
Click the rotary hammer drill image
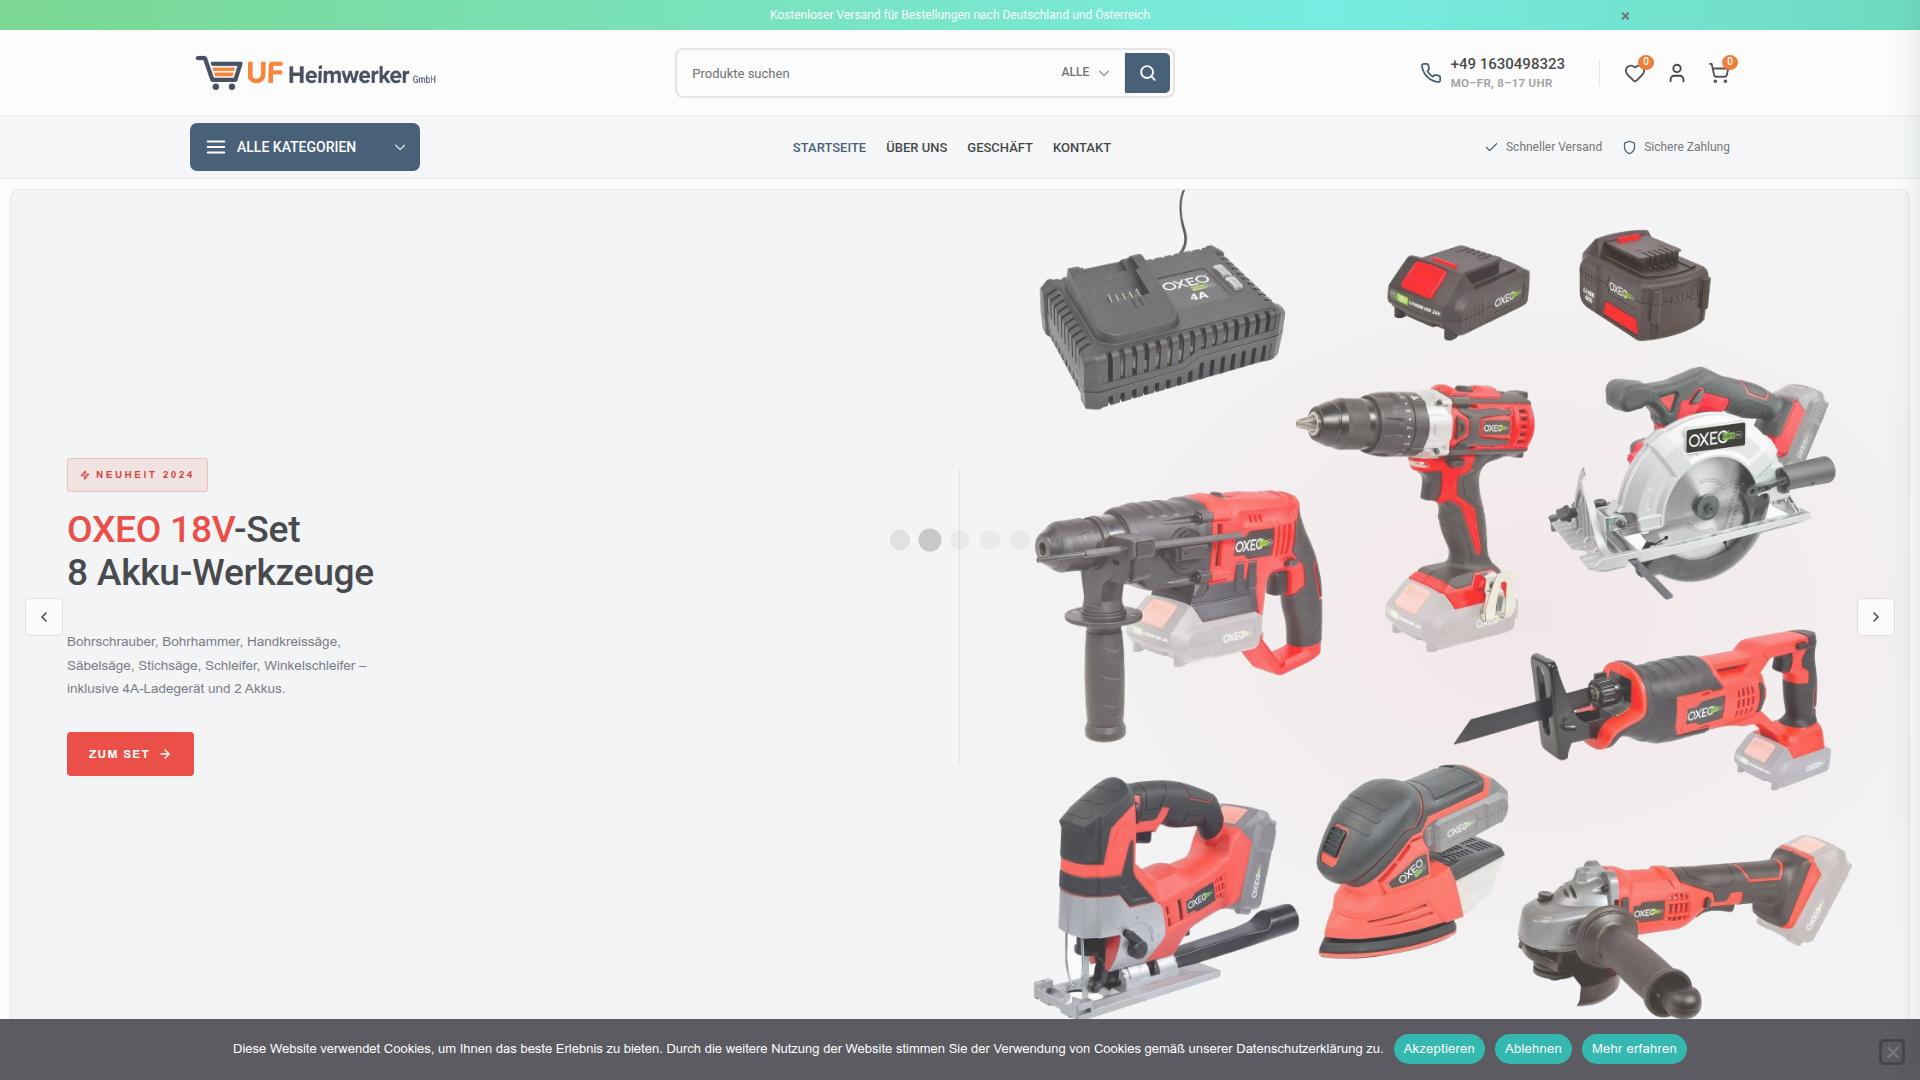pos(1178,615)
